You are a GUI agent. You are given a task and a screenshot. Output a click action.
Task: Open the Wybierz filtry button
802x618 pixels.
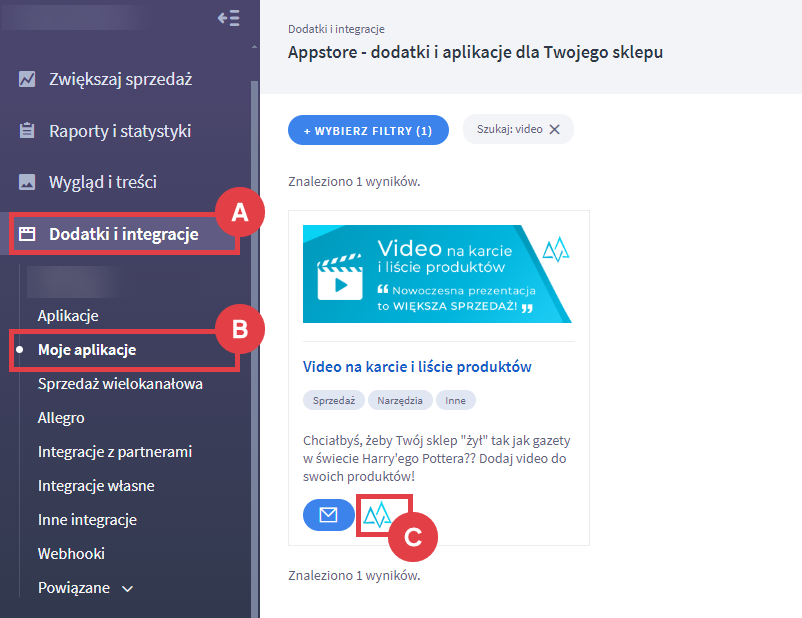pyautogui.click(x=368, y=130)
